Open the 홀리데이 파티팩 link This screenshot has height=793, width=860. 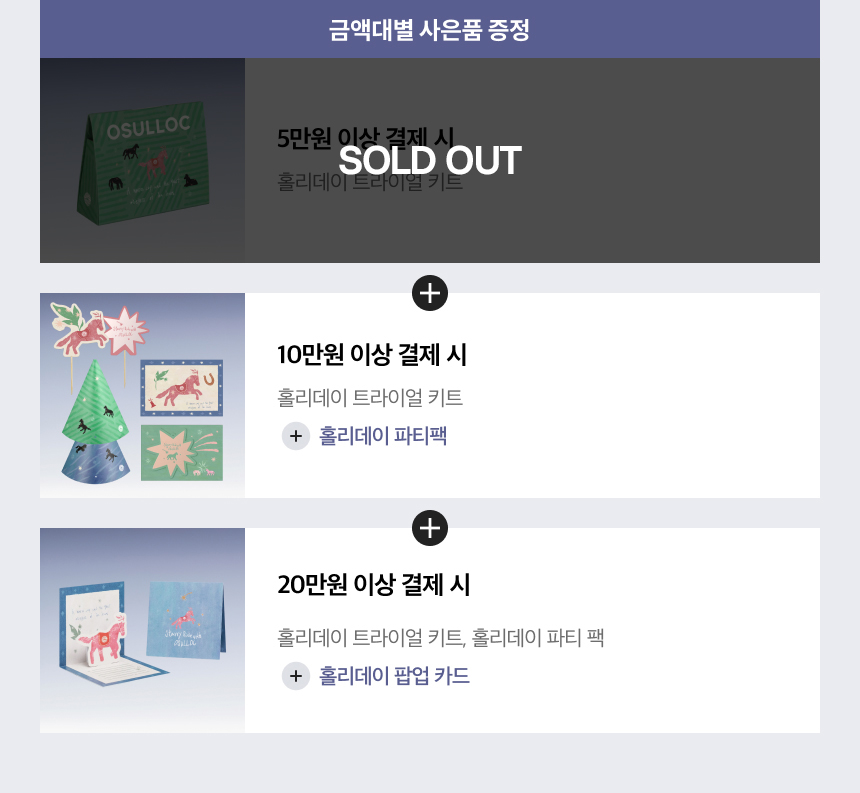[x=383, y=436]
